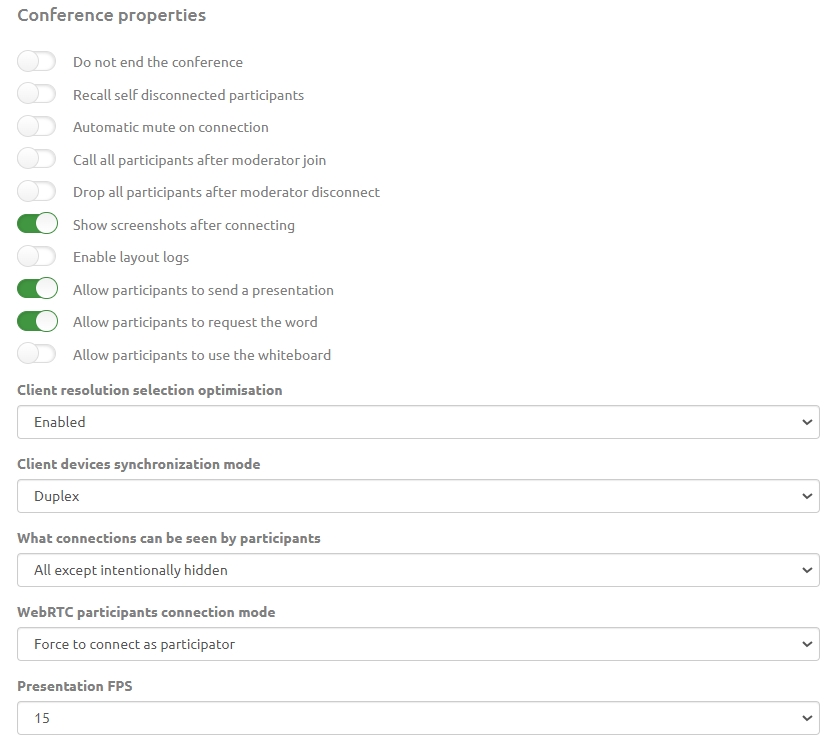Toggle Recall self disconnected participants switch

[36, 94]
